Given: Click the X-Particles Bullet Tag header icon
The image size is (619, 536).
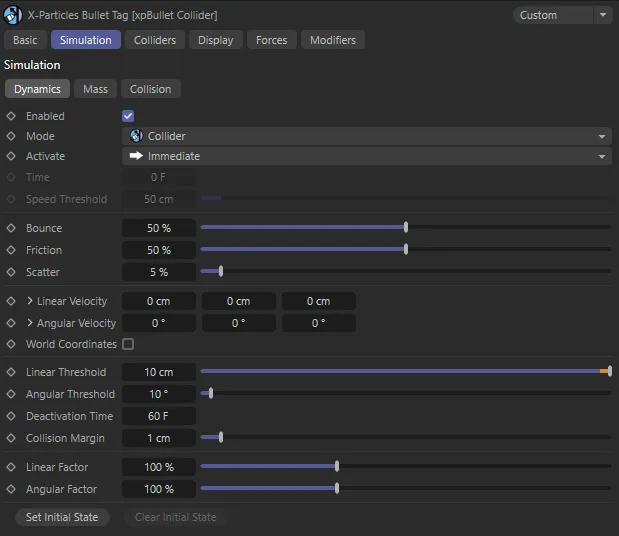Looking at the screenshot, I should coord(14,14).
